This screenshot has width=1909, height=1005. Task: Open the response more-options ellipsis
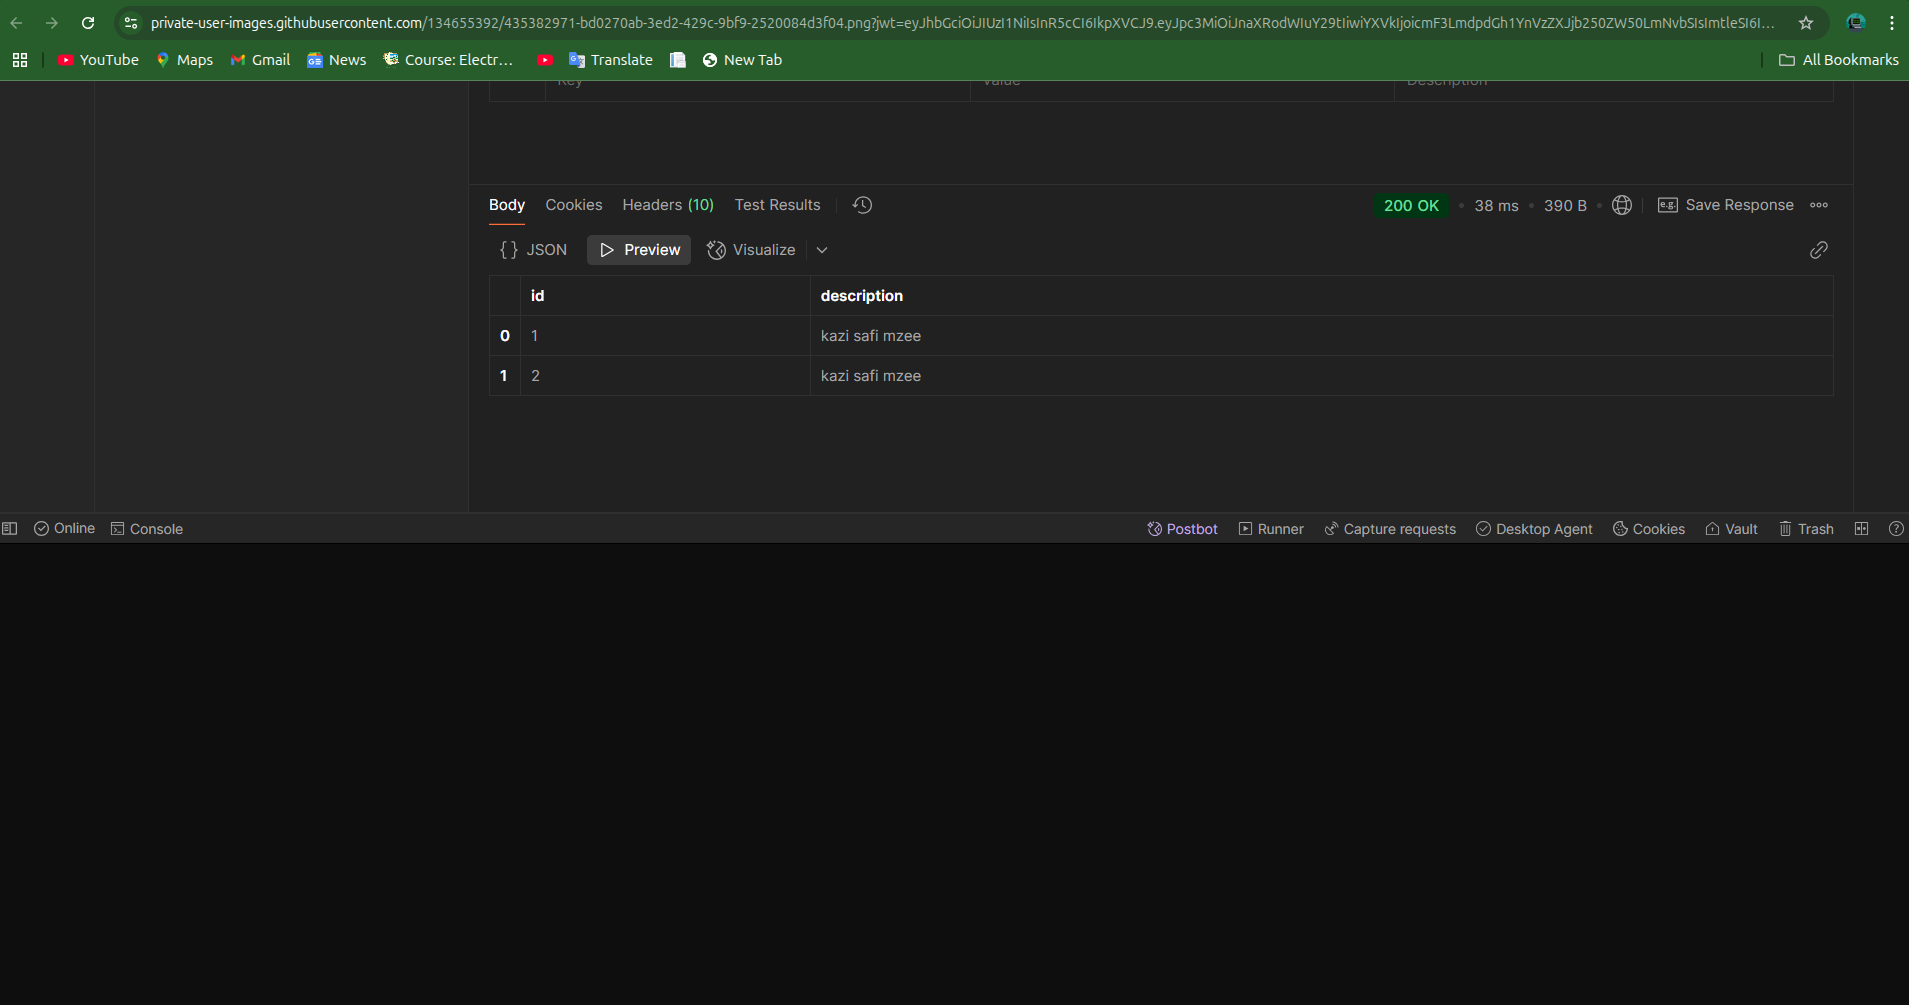(x=1819, y=205)
